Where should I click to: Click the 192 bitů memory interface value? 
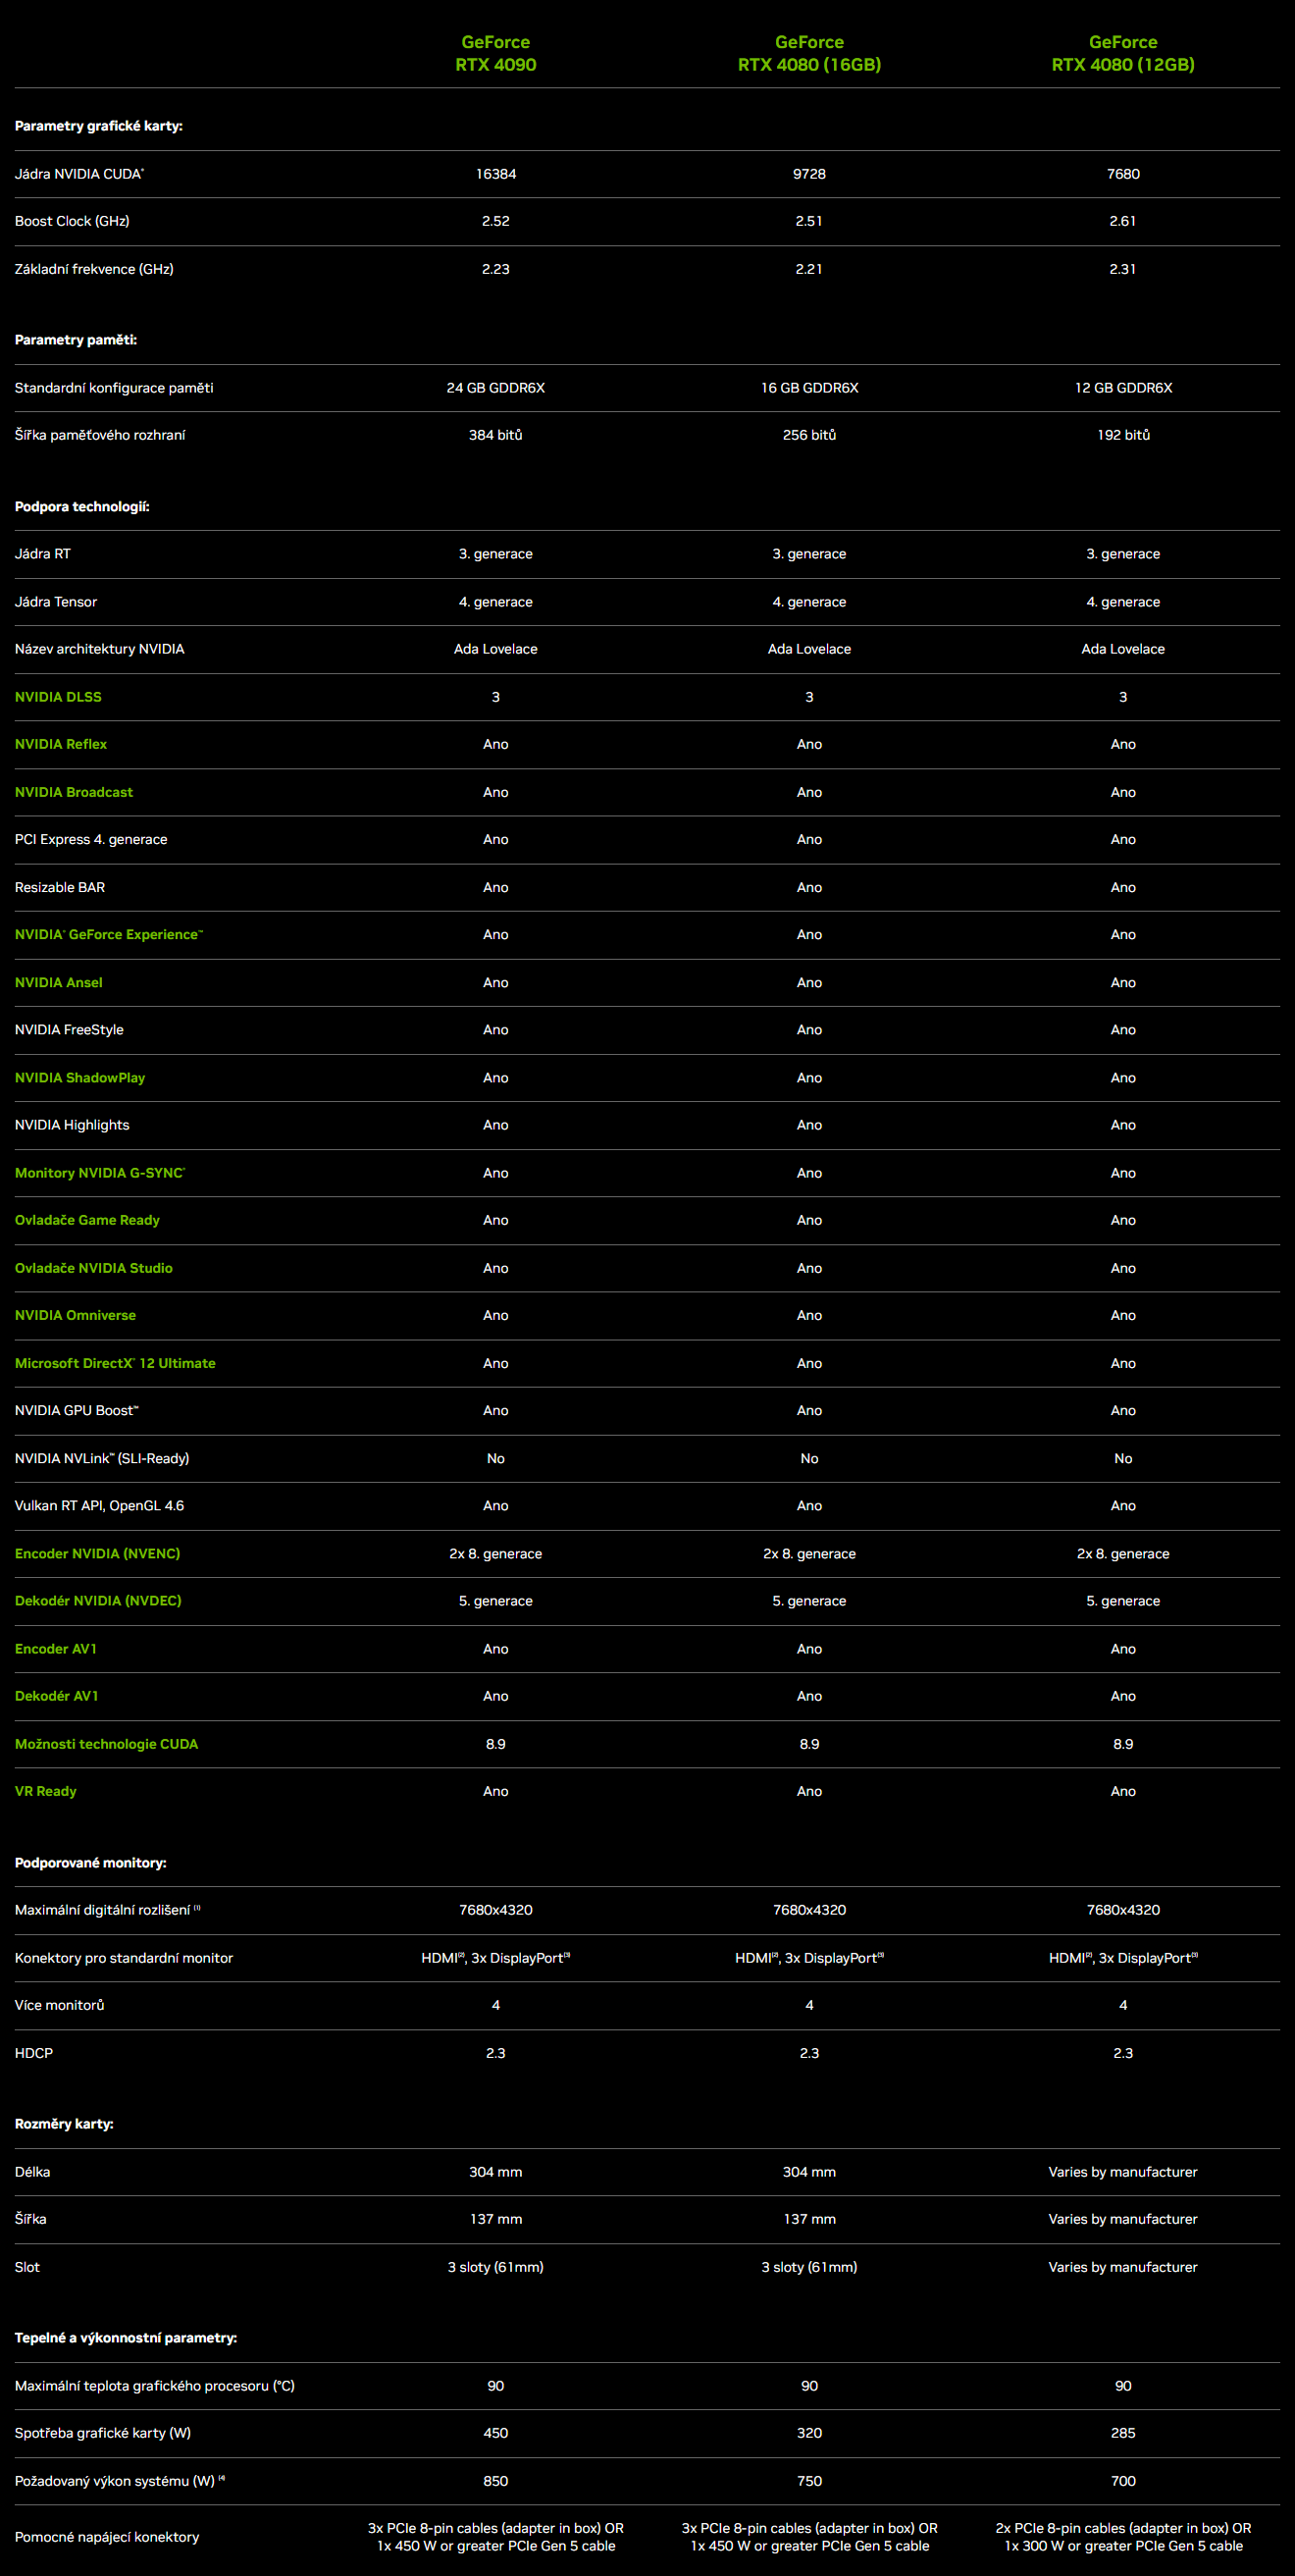[x=1123, y=435]
